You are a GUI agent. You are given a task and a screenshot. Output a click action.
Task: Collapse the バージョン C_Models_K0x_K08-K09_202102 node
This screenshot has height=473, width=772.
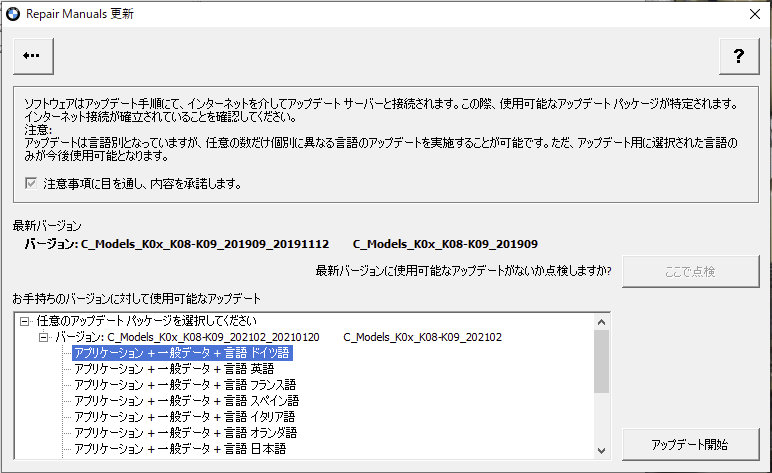tap(44, 338)
